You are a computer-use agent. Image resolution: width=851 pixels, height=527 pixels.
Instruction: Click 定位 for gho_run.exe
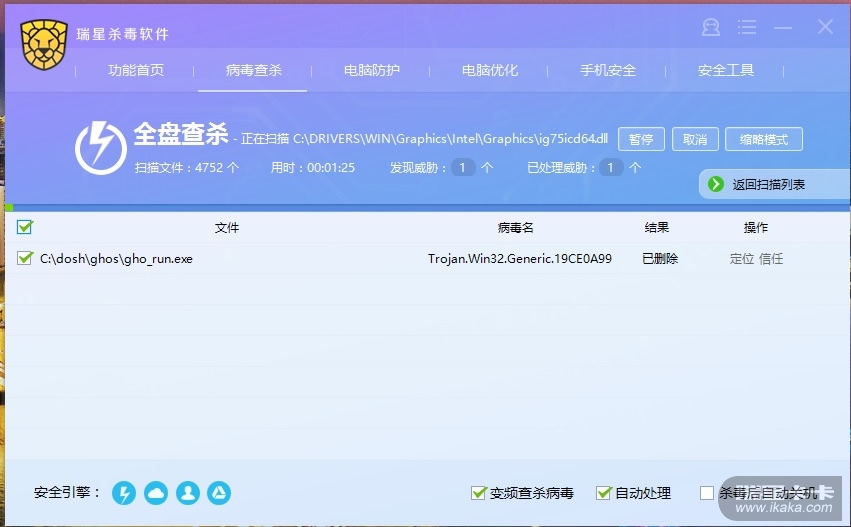[742, 259]
